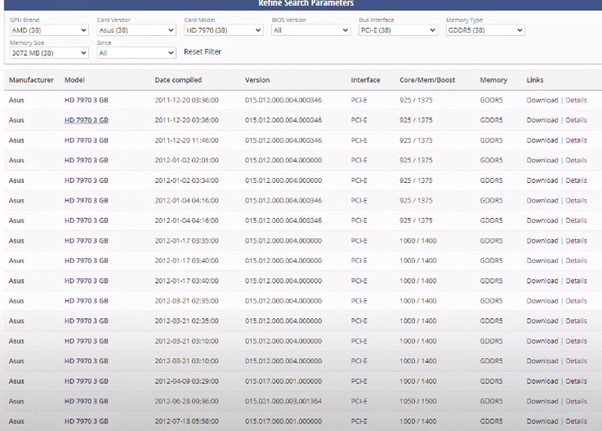Download the BIOS compiled 2011-12-20 11:46:00
This screenshot has height=431, width=602.
click(542, 140)
